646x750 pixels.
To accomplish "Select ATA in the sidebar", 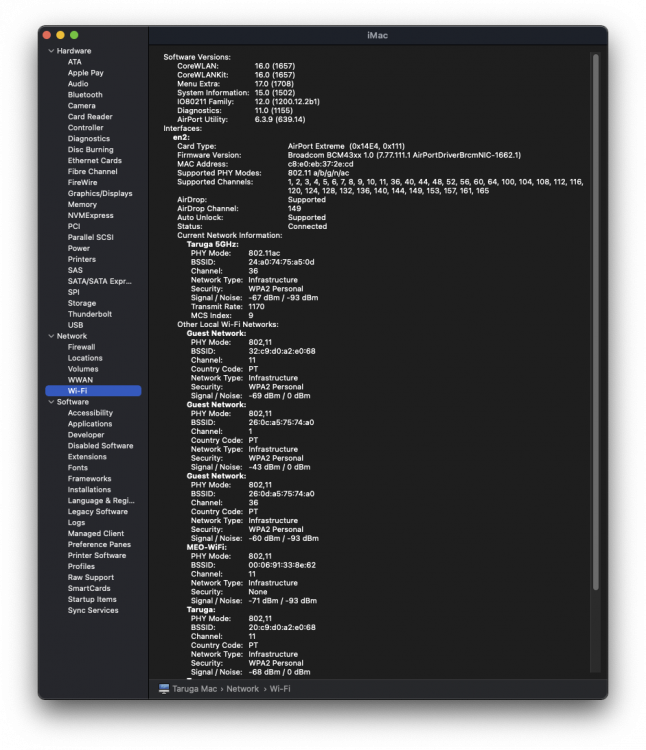I will tap(75, 62).
